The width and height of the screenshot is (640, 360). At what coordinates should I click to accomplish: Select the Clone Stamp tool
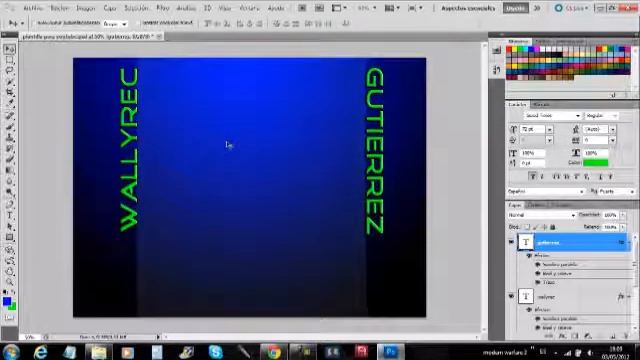point(9,137)
